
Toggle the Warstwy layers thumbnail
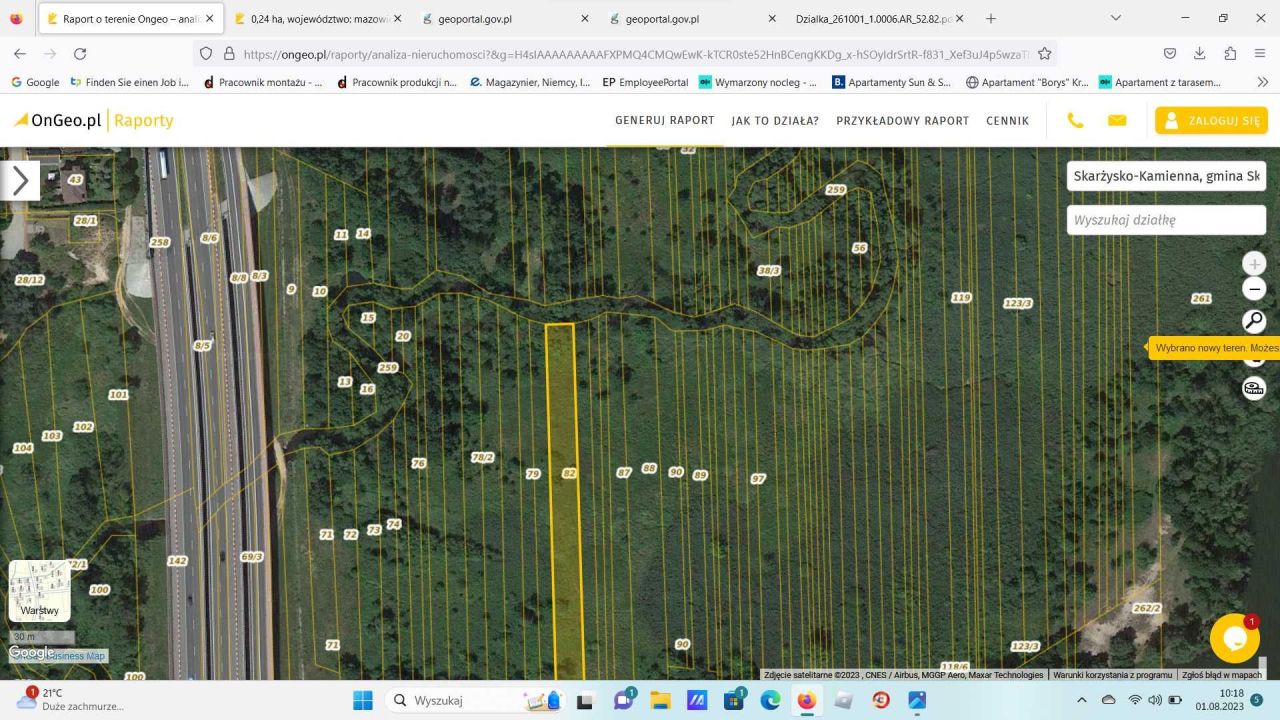[40, 590]
